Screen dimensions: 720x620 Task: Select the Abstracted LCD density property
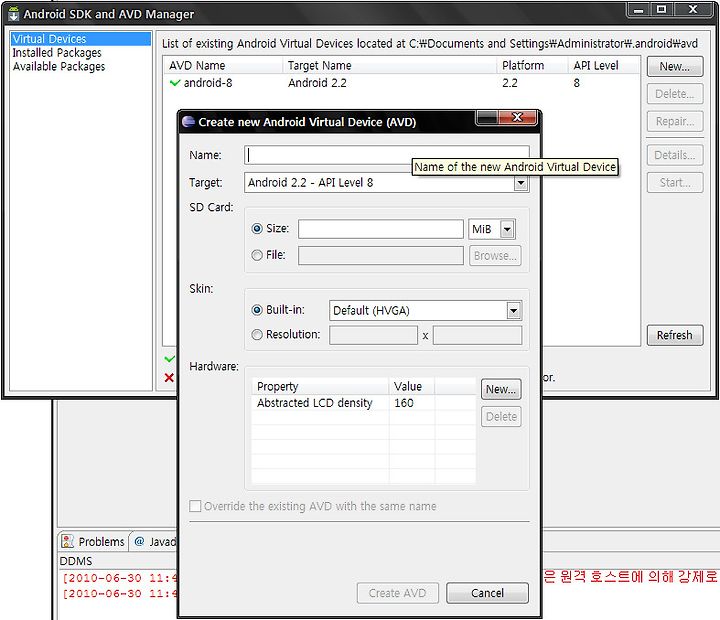315,403
